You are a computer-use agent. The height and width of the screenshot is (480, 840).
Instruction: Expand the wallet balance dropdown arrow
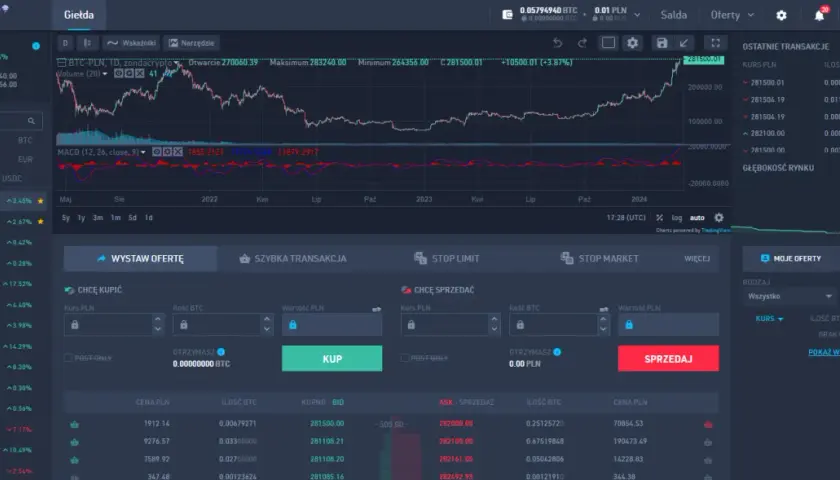[637, 15]
